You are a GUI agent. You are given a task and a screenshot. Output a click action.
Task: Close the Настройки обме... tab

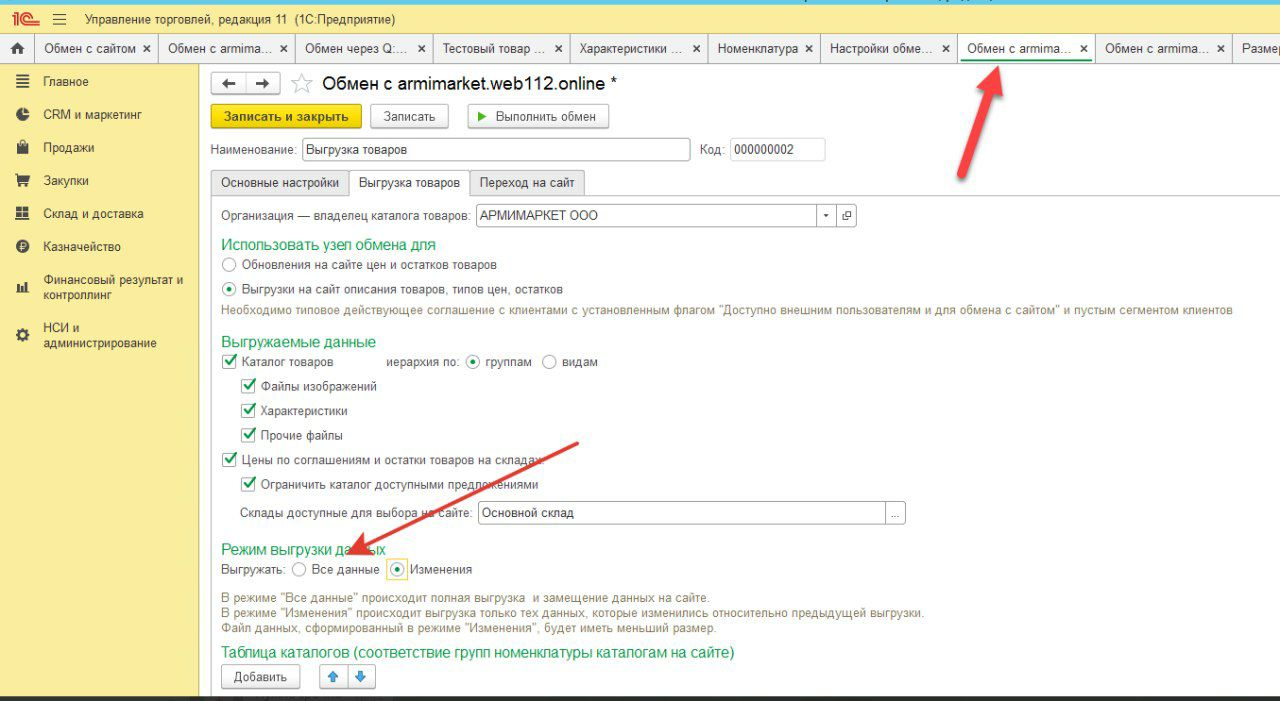(x=945, y=48)
